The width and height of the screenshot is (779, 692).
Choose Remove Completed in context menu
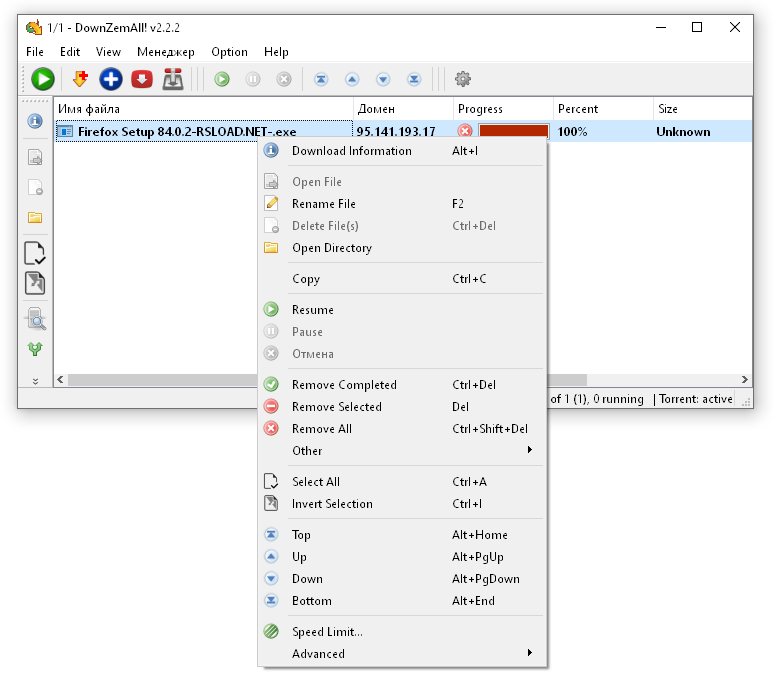(402, 384)
